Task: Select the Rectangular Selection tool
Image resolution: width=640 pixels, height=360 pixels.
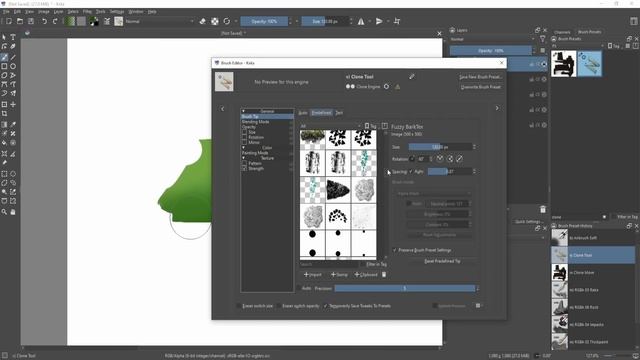Action: click(4, 174)
